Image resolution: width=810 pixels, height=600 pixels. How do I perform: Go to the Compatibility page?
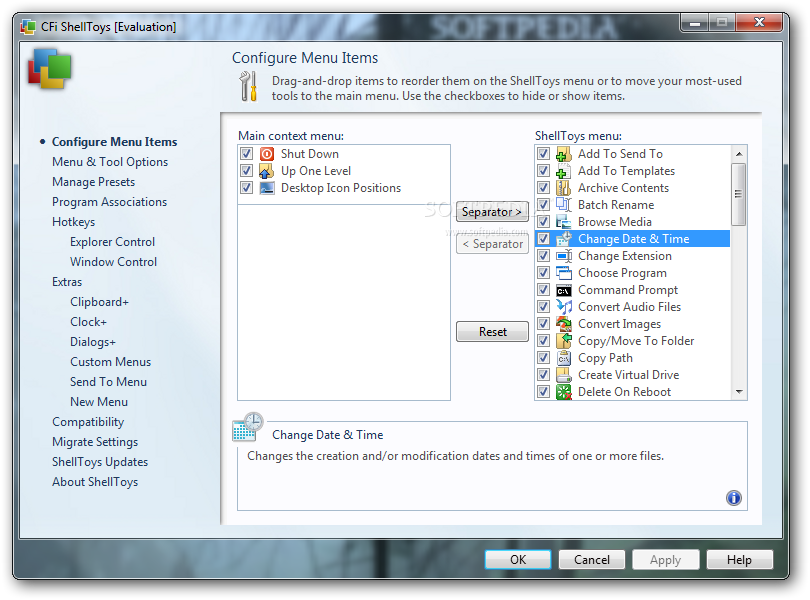tap(88, 422)
